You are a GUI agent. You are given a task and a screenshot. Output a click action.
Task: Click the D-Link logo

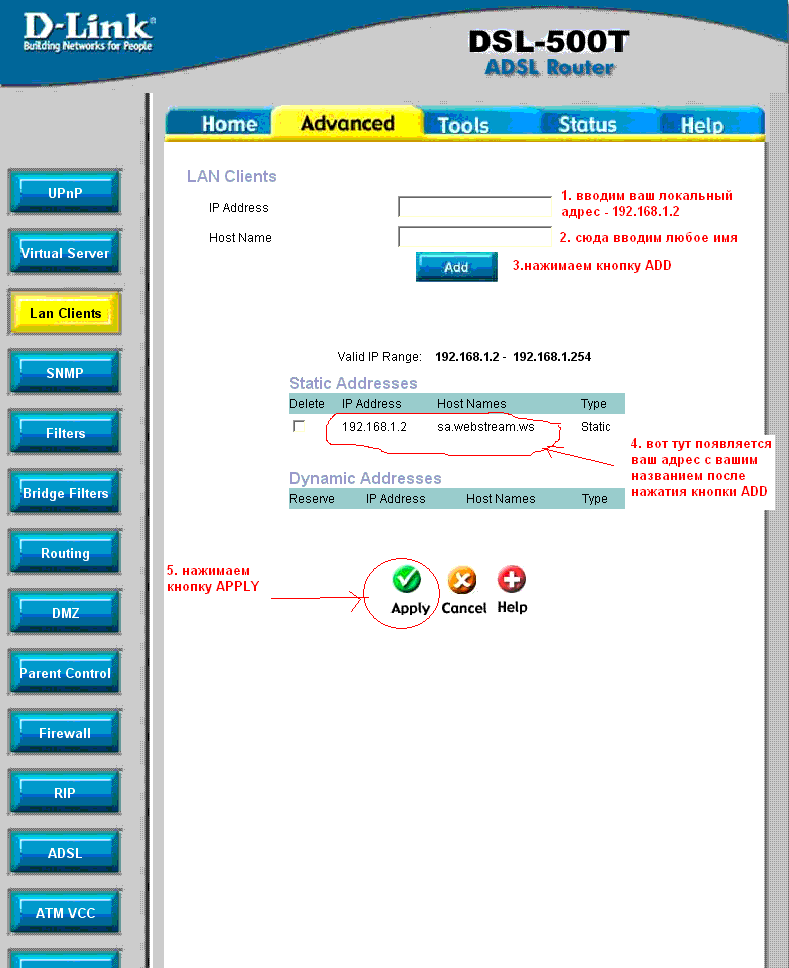89,32
